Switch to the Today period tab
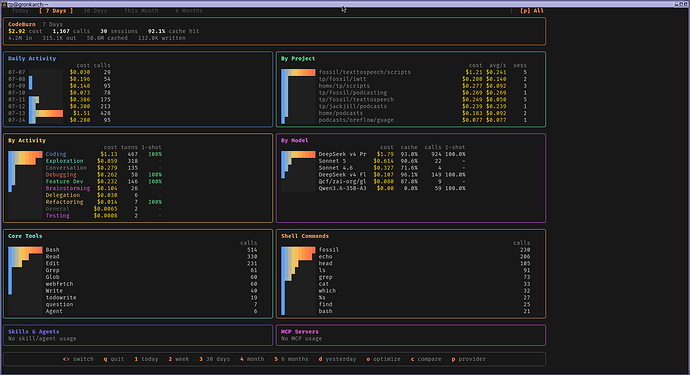Image resolution: width=690 pixels, height=375 pixels. click(20, 11)
